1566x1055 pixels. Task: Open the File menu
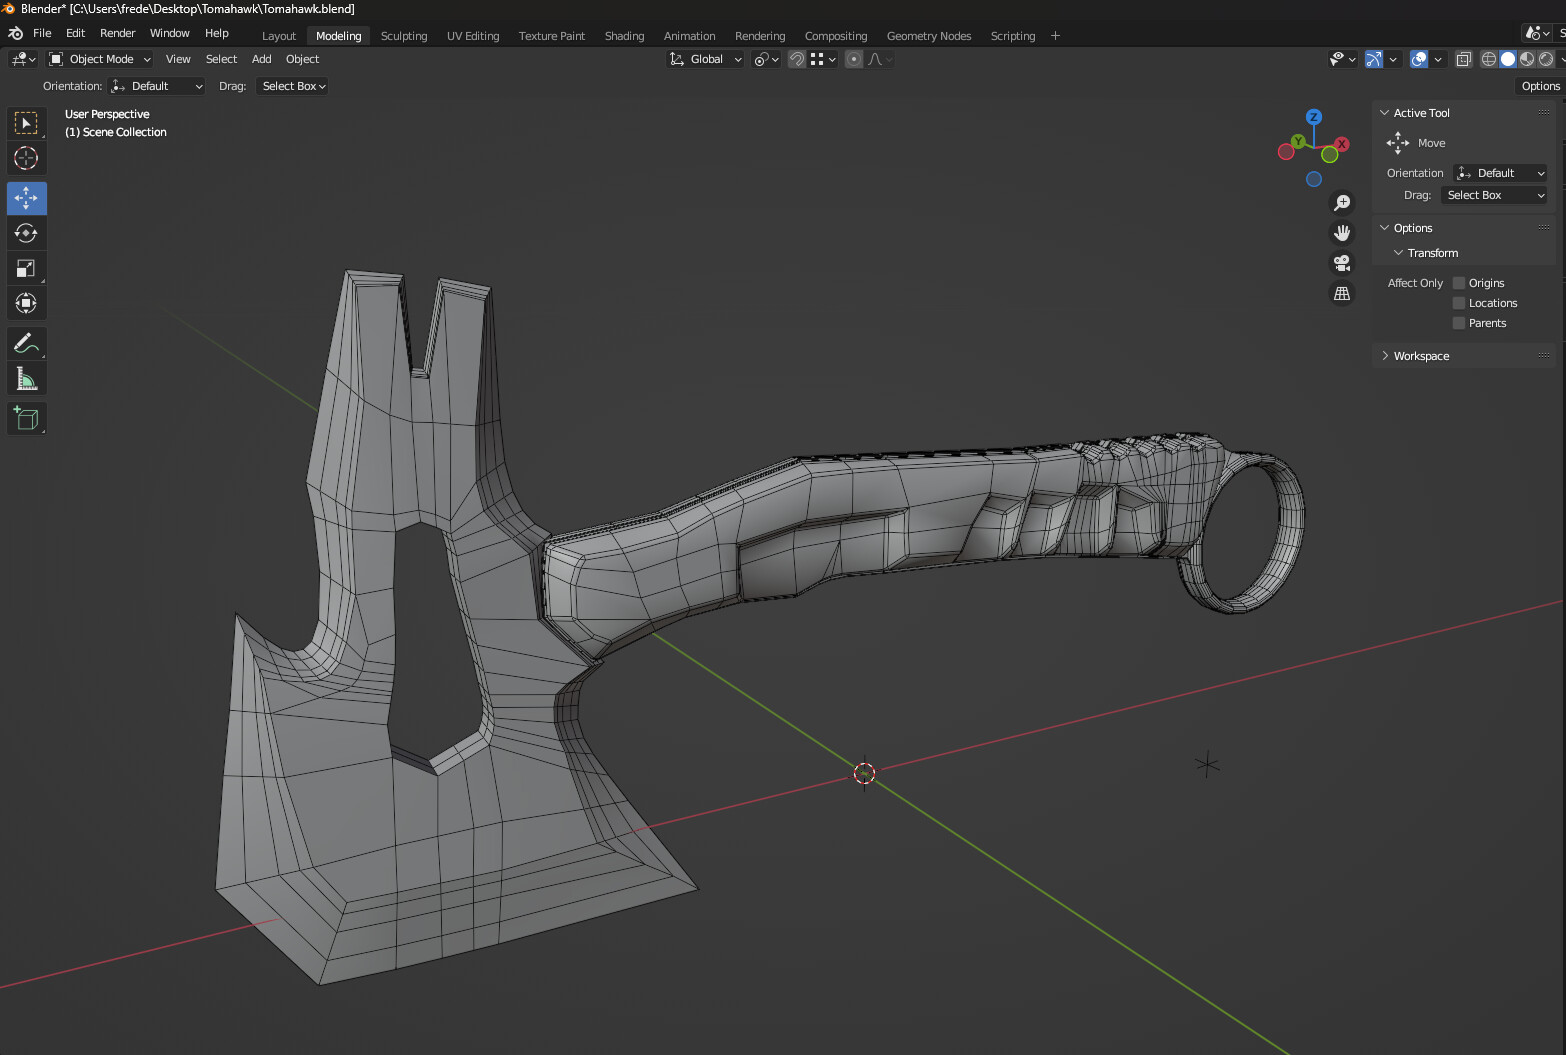pyautogui.click(x=42, y=33)
